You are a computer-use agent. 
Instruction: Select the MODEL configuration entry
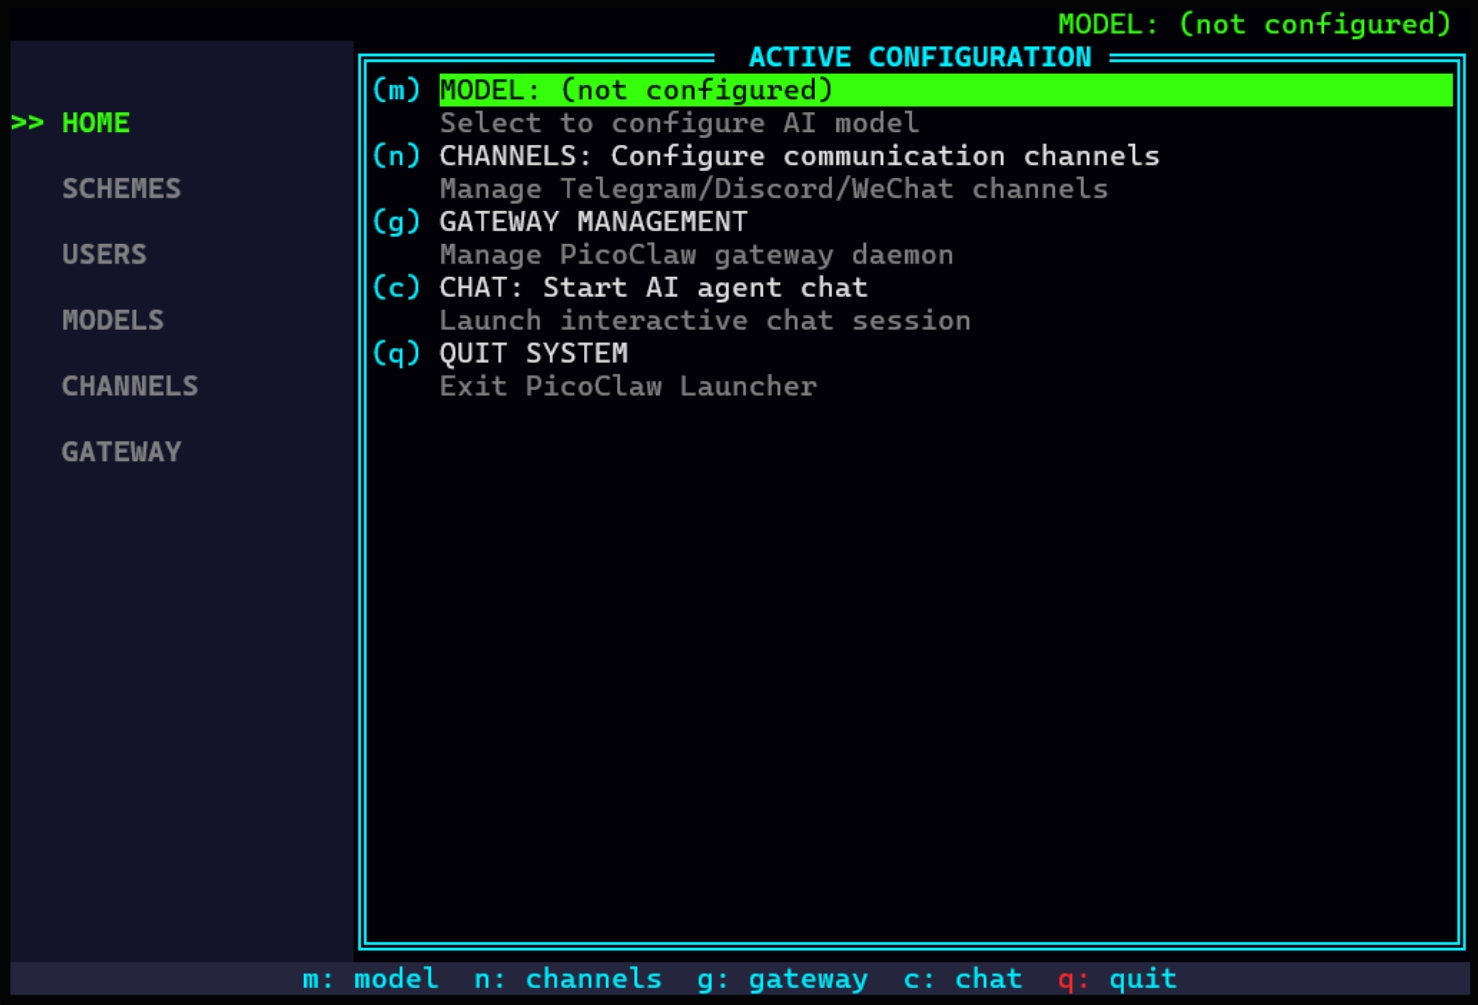pos(634,90)
